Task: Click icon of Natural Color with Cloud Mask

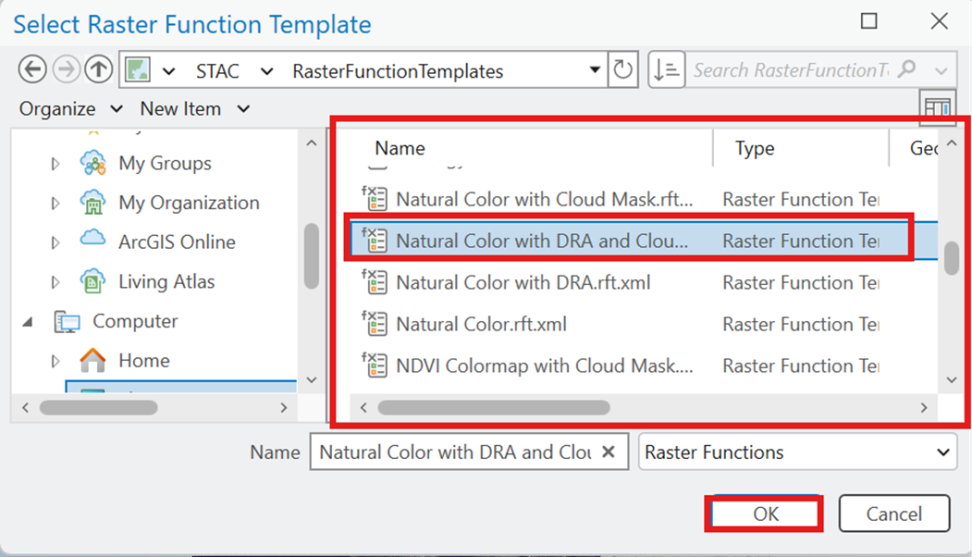Action: tap(374, 198)
